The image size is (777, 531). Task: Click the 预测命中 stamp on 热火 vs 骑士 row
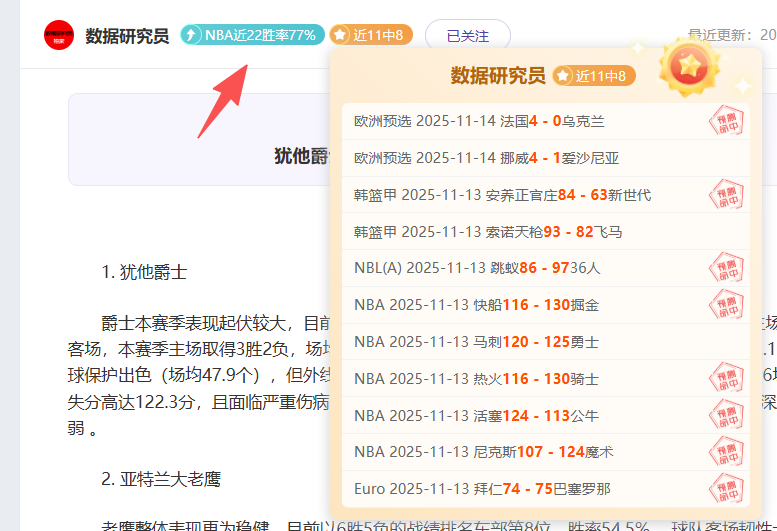coord(725,378)
